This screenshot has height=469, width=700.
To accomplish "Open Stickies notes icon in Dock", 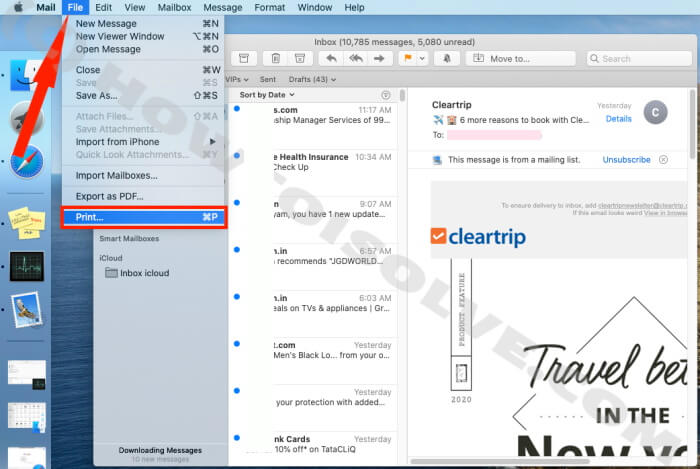I will [27, 222].
